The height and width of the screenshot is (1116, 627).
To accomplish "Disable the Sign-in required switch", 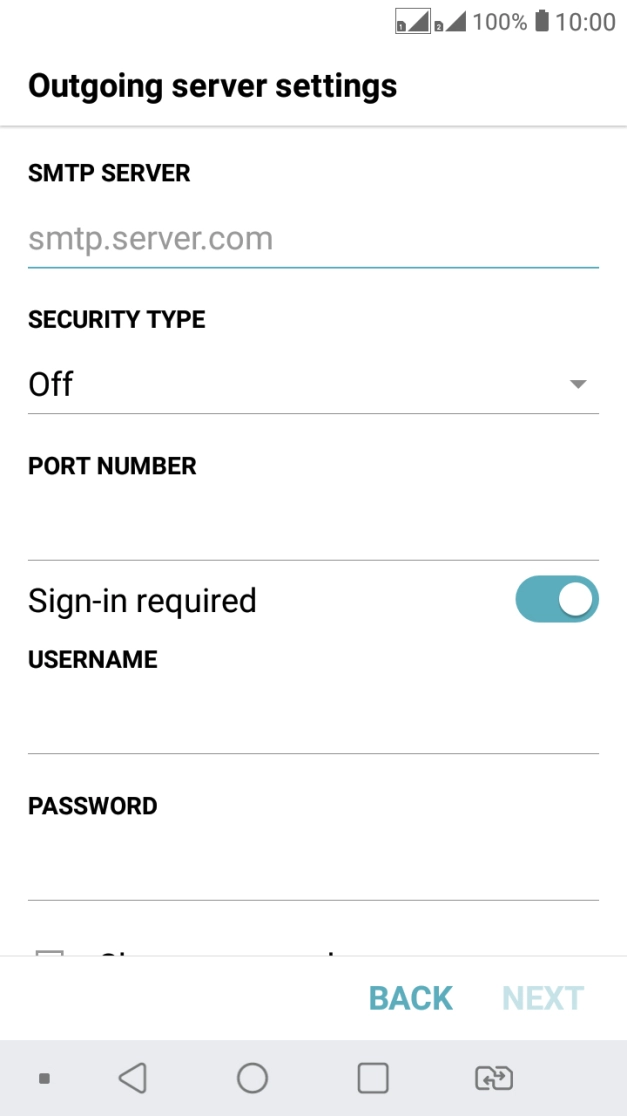I will coord(557,600).
